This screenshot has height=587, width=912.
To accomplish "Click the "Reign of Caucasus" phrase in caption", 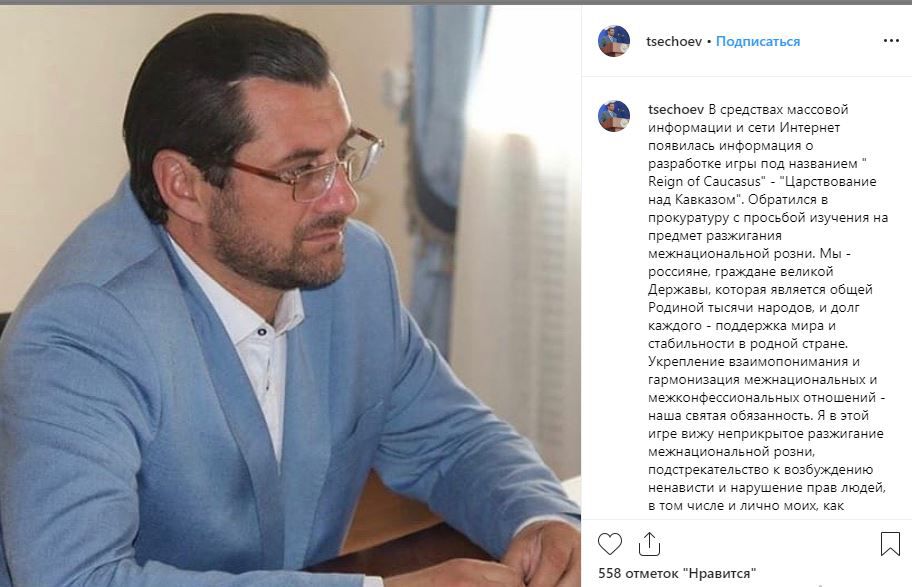I will (704, 182).
